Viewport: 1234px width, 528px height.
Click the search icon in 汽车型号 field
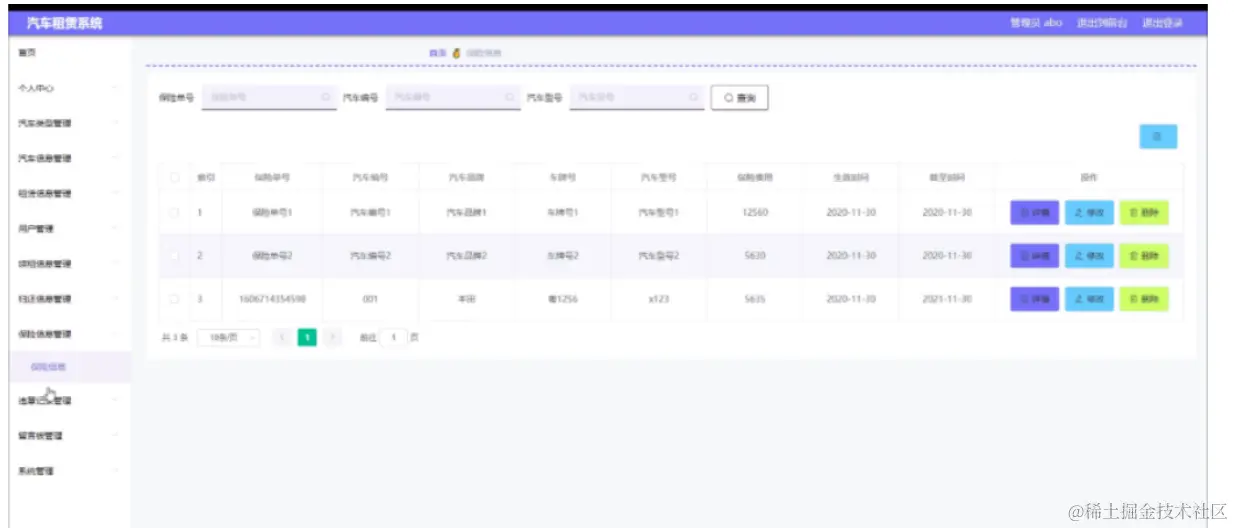(x=694, y=98)
